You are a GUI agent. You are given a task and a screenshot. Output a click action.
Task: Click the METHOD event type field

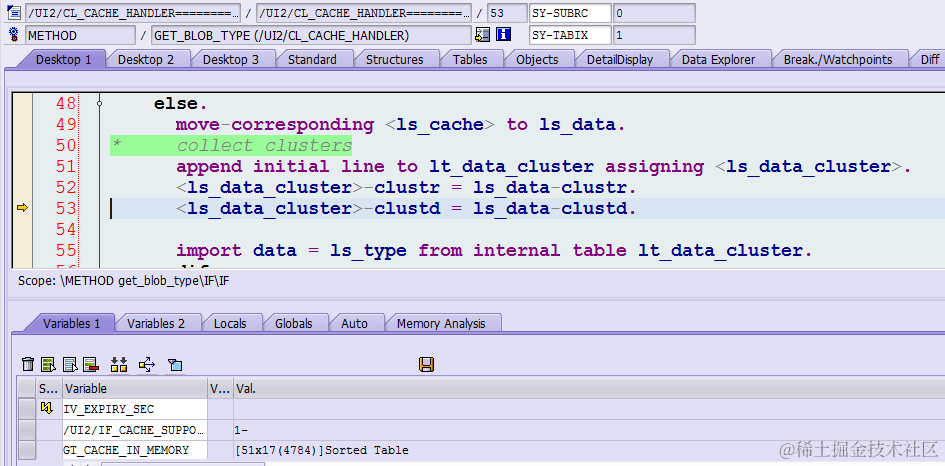[x=81, y=35]
